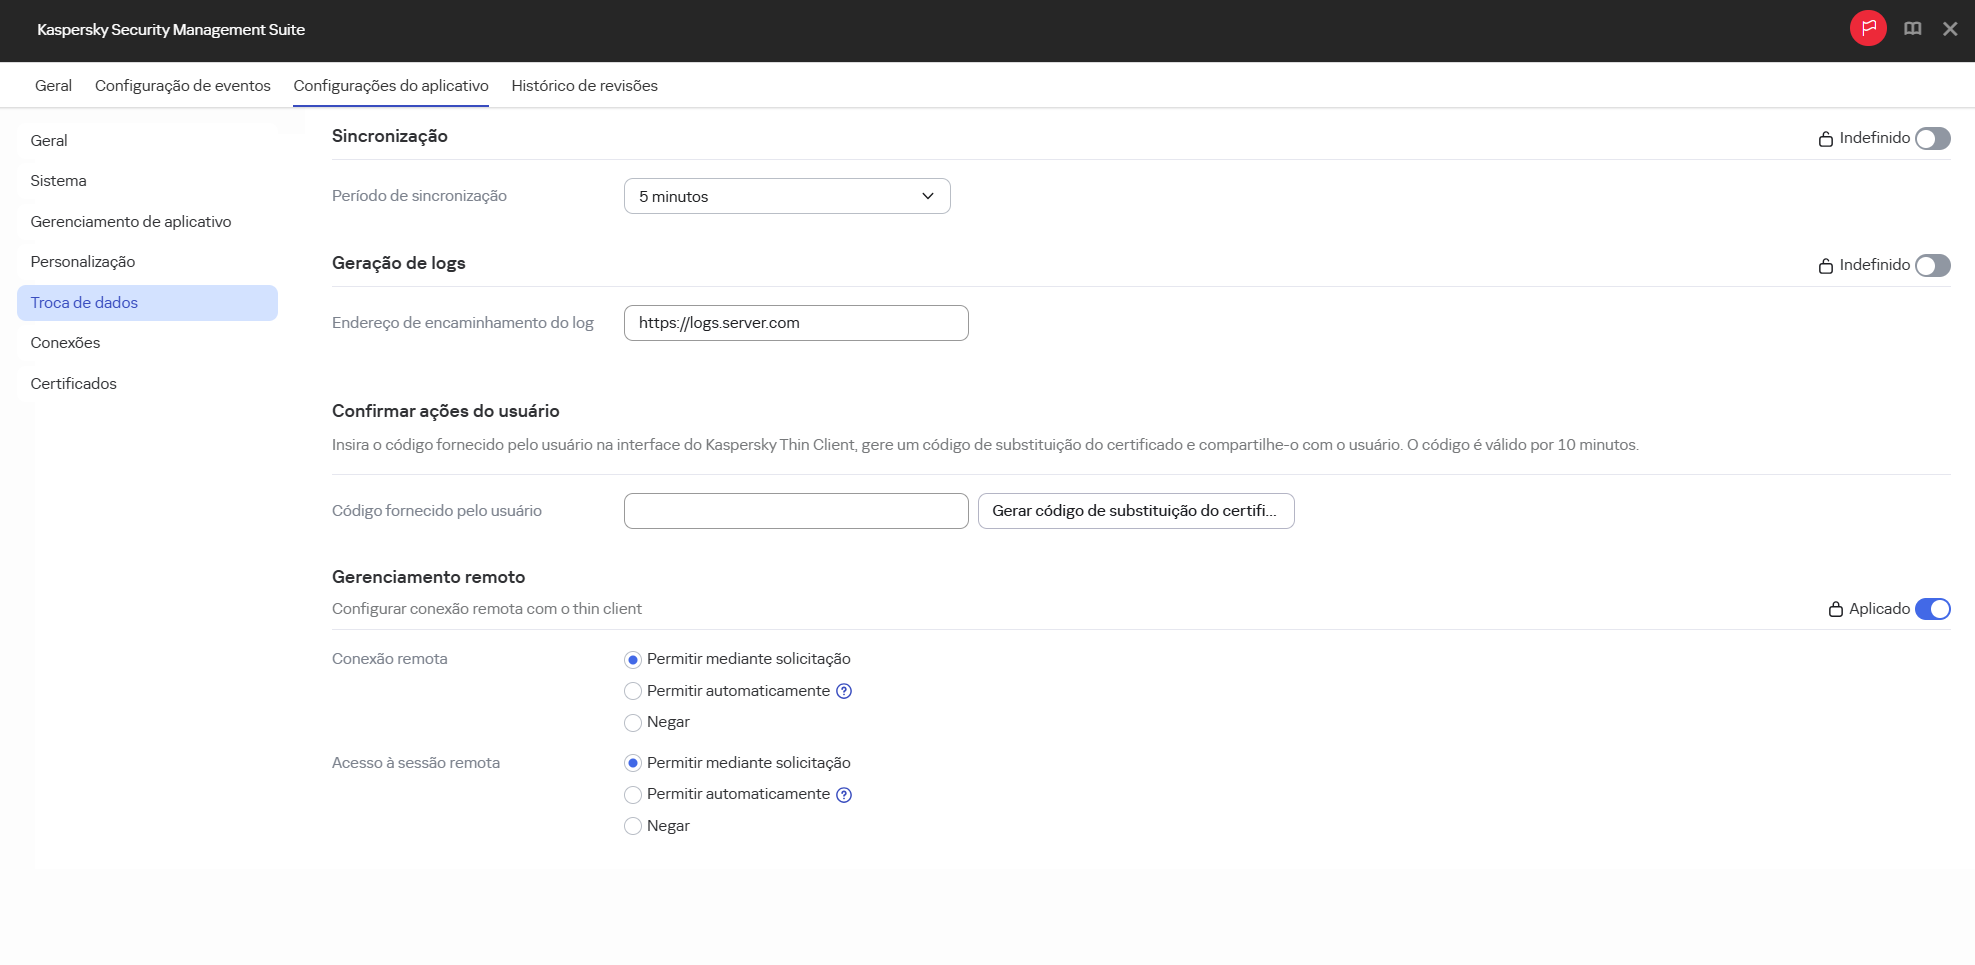The width and height of the screenshot is (1975, 965).
Task: Click the lock icon next to Geração de logs
Action: click(1826, 265)
